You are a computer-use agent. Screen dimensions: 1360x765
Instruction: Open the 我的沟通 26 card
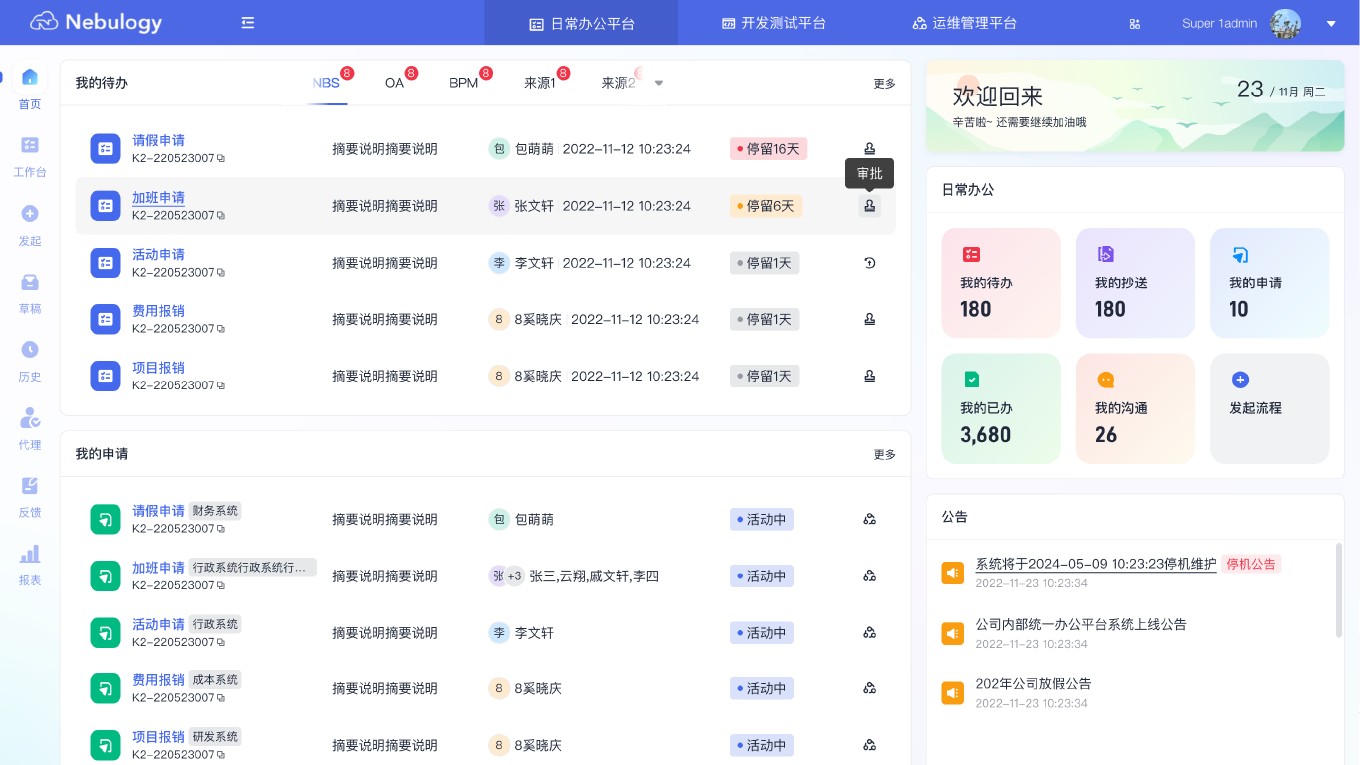(1135, 408)
